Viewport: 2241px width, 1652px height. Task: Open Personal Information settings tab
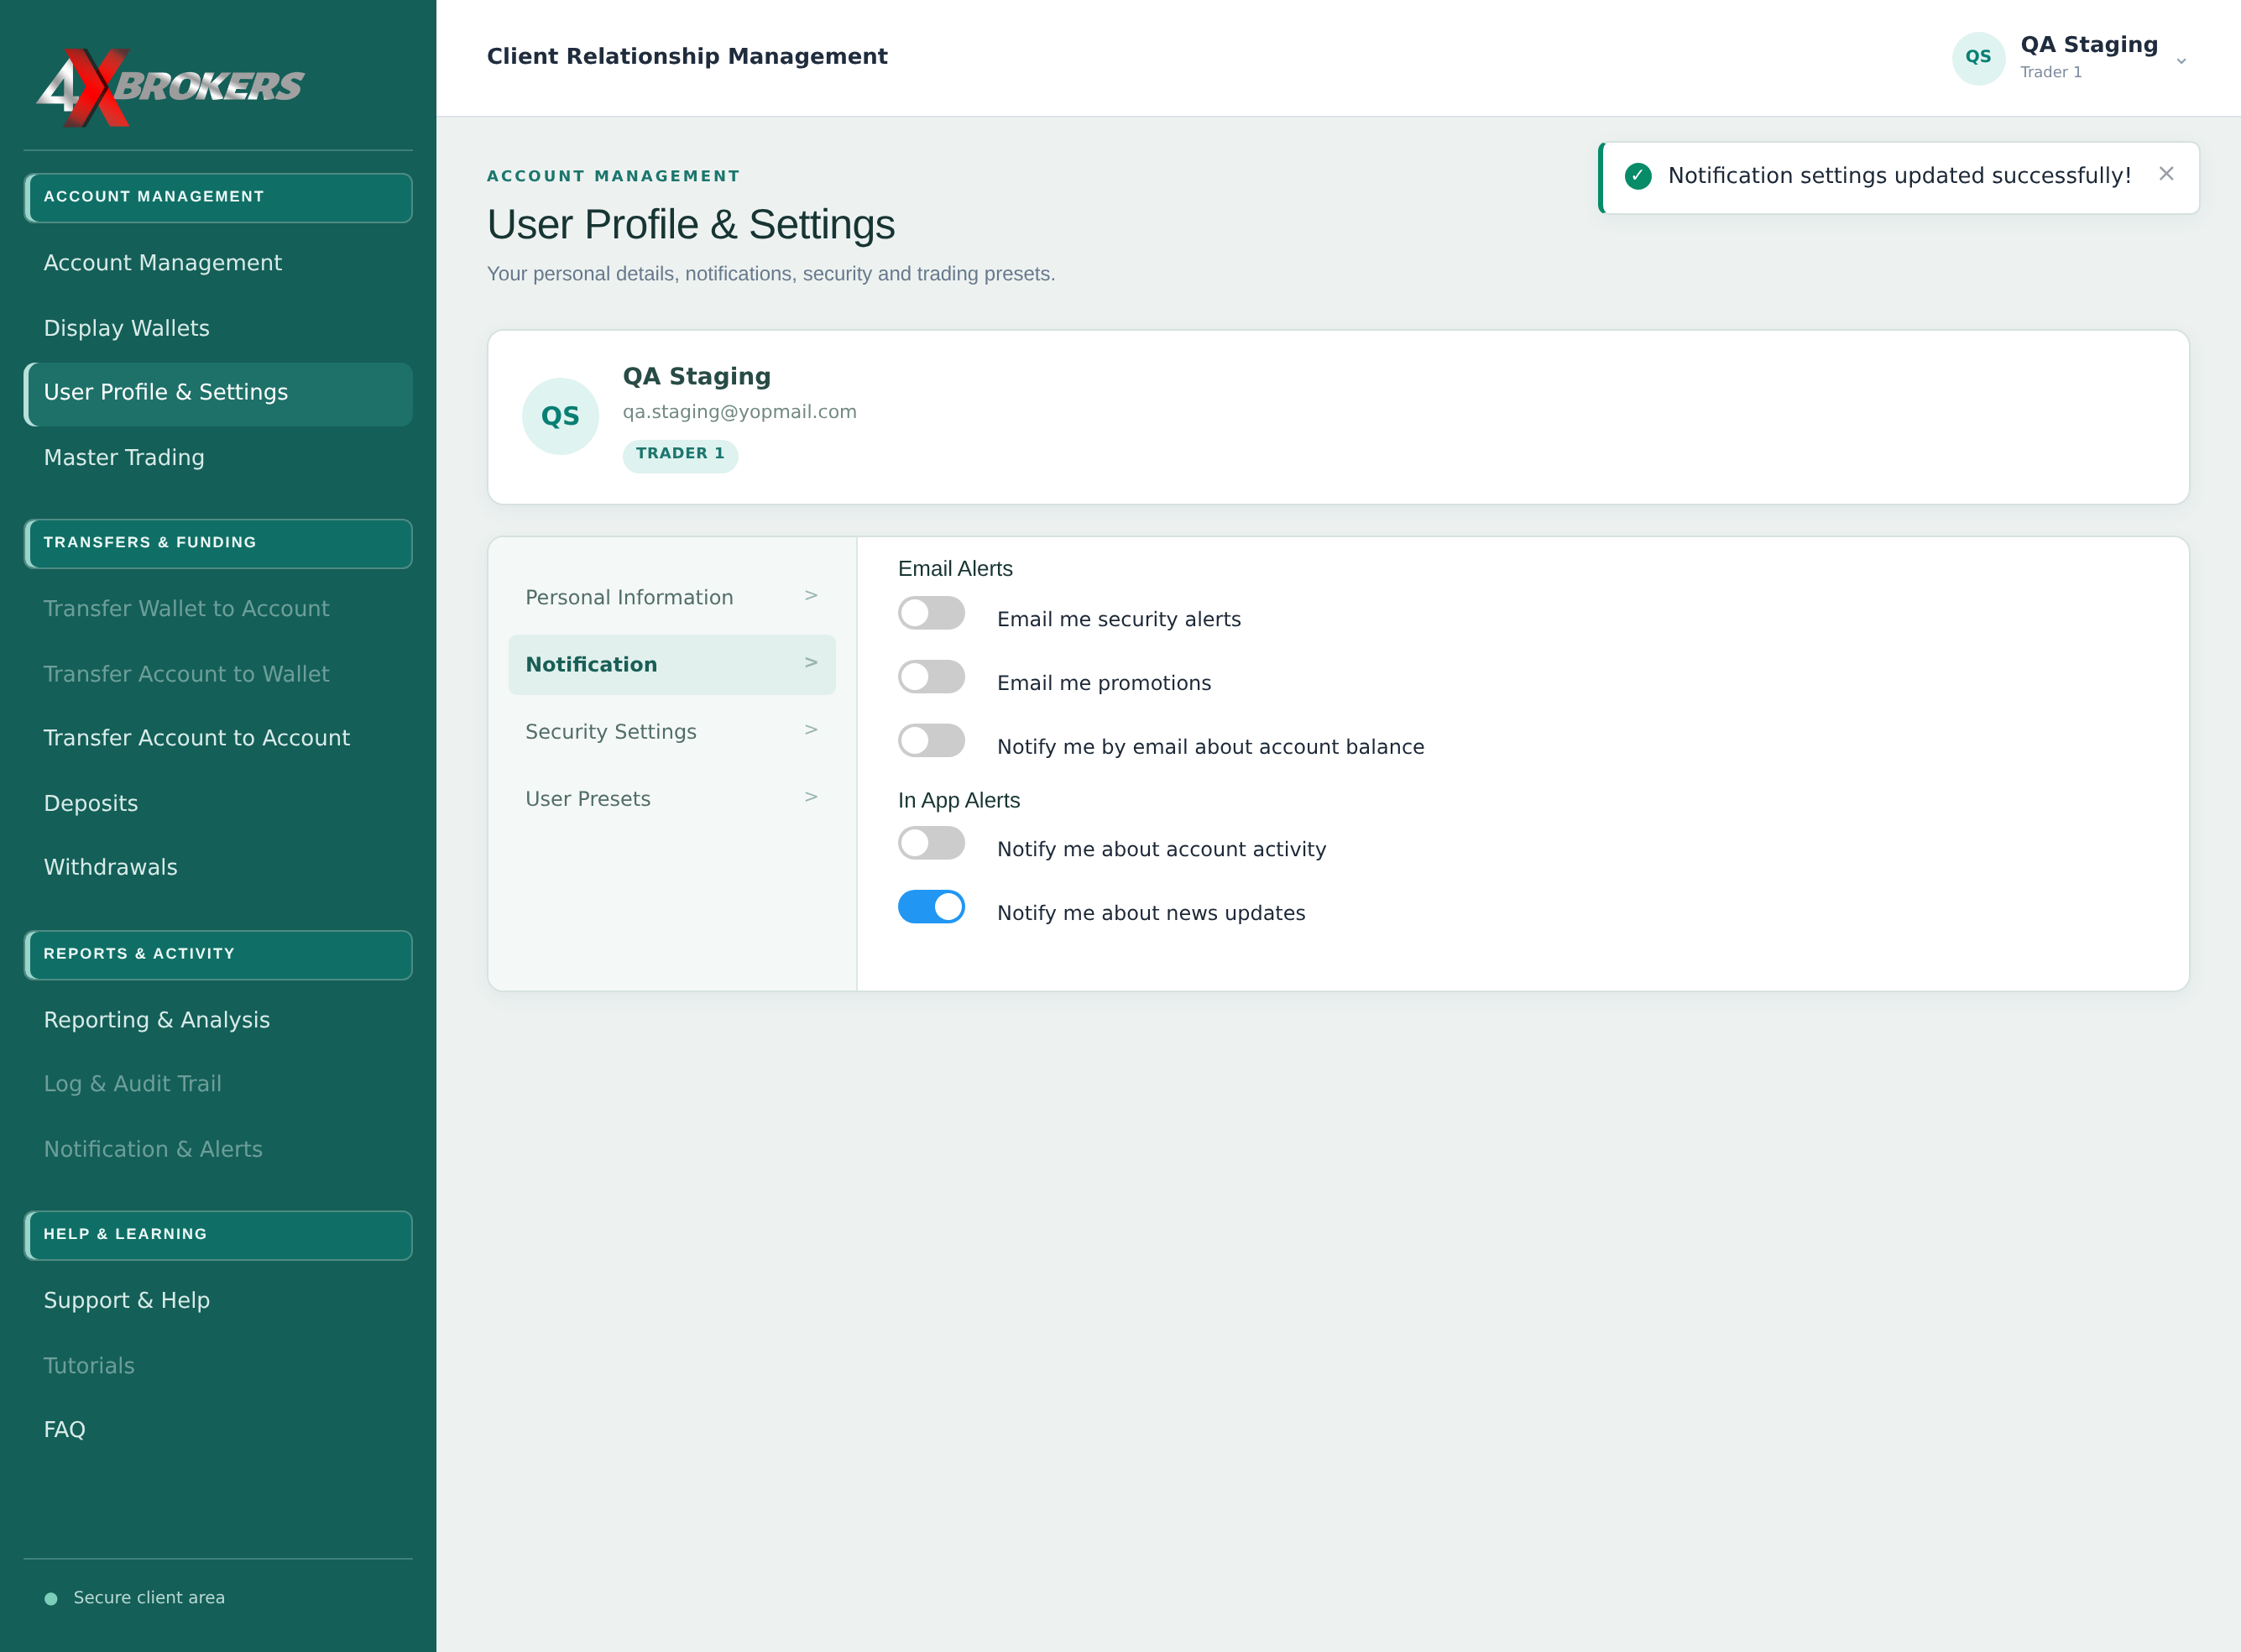click(x=672, y=597)
